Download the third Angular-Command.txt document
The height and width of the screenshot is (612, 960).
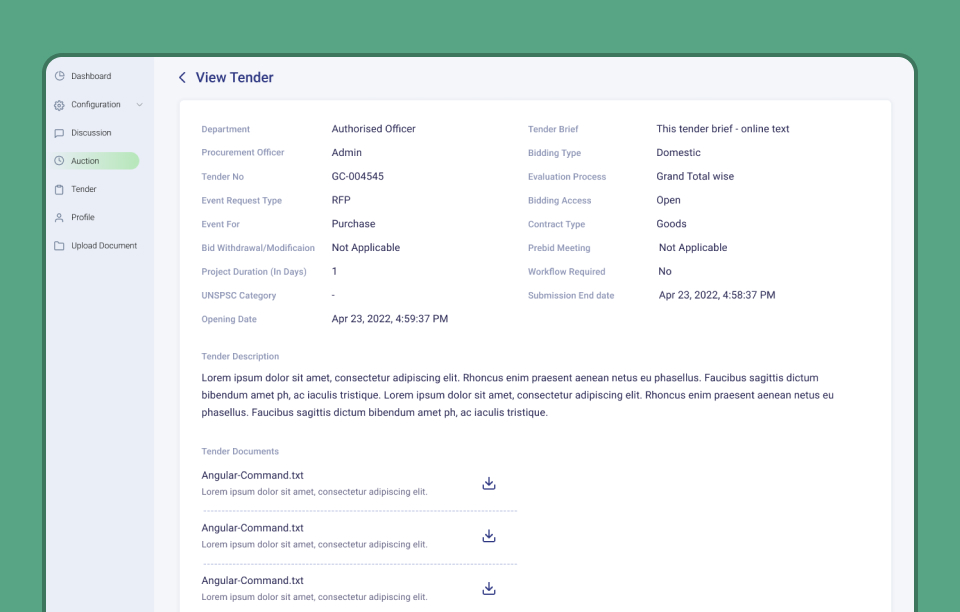[489, 589]
